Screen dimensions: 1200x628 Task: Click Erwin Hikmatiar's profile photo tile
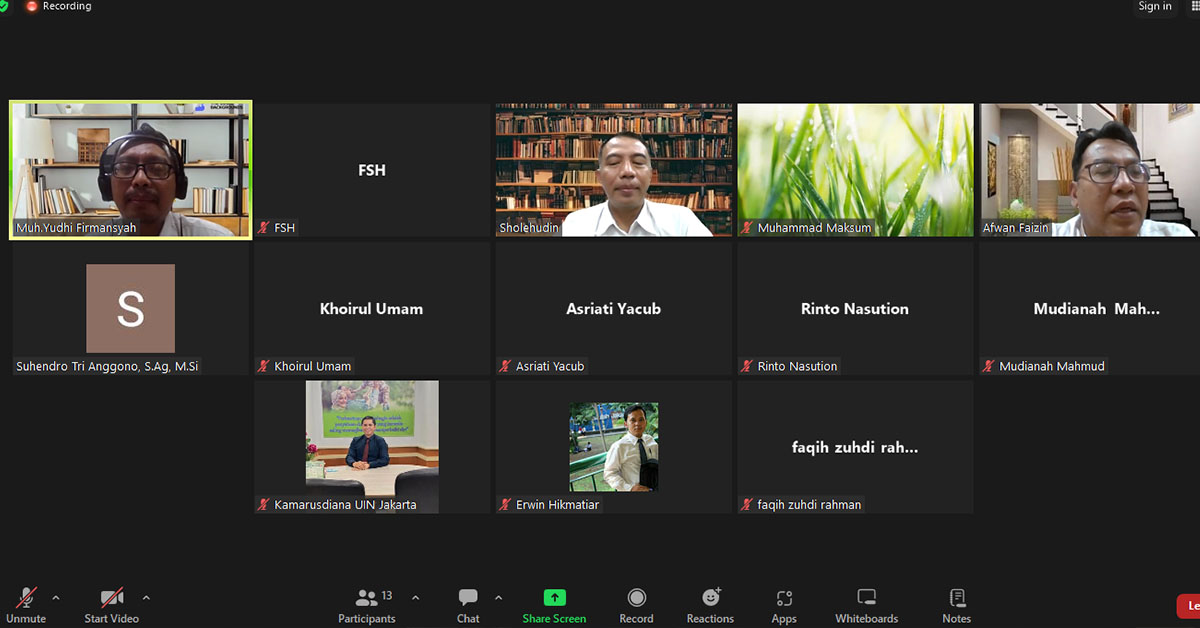614,447
